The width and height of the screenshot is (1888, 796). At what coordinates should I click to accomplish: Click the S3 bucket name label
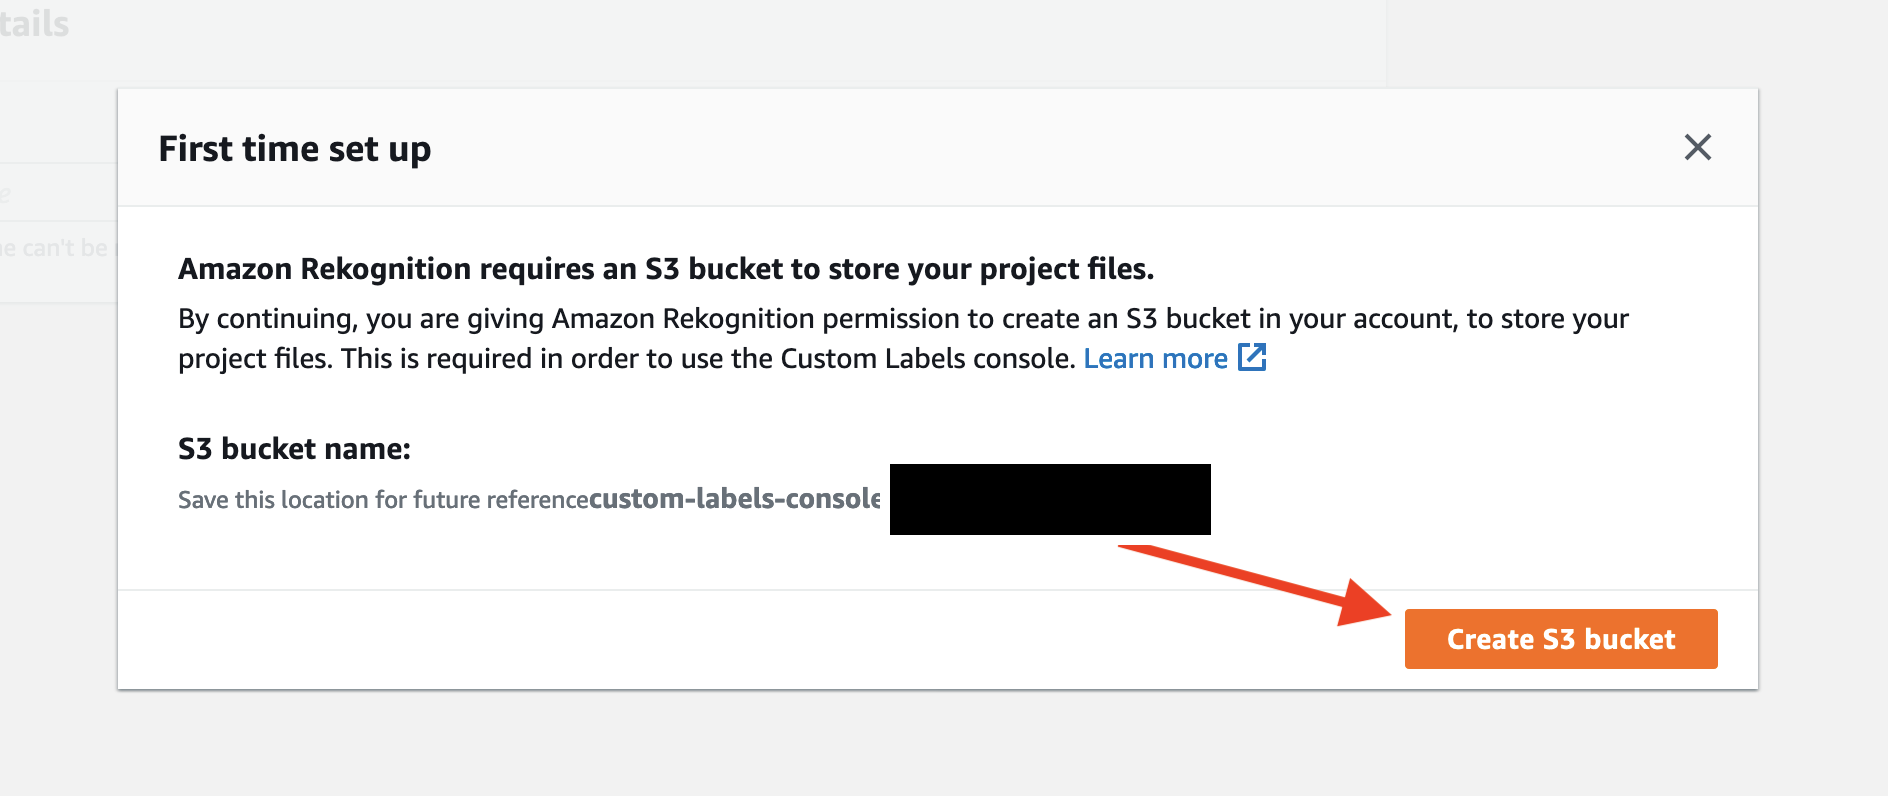(294, 449)
